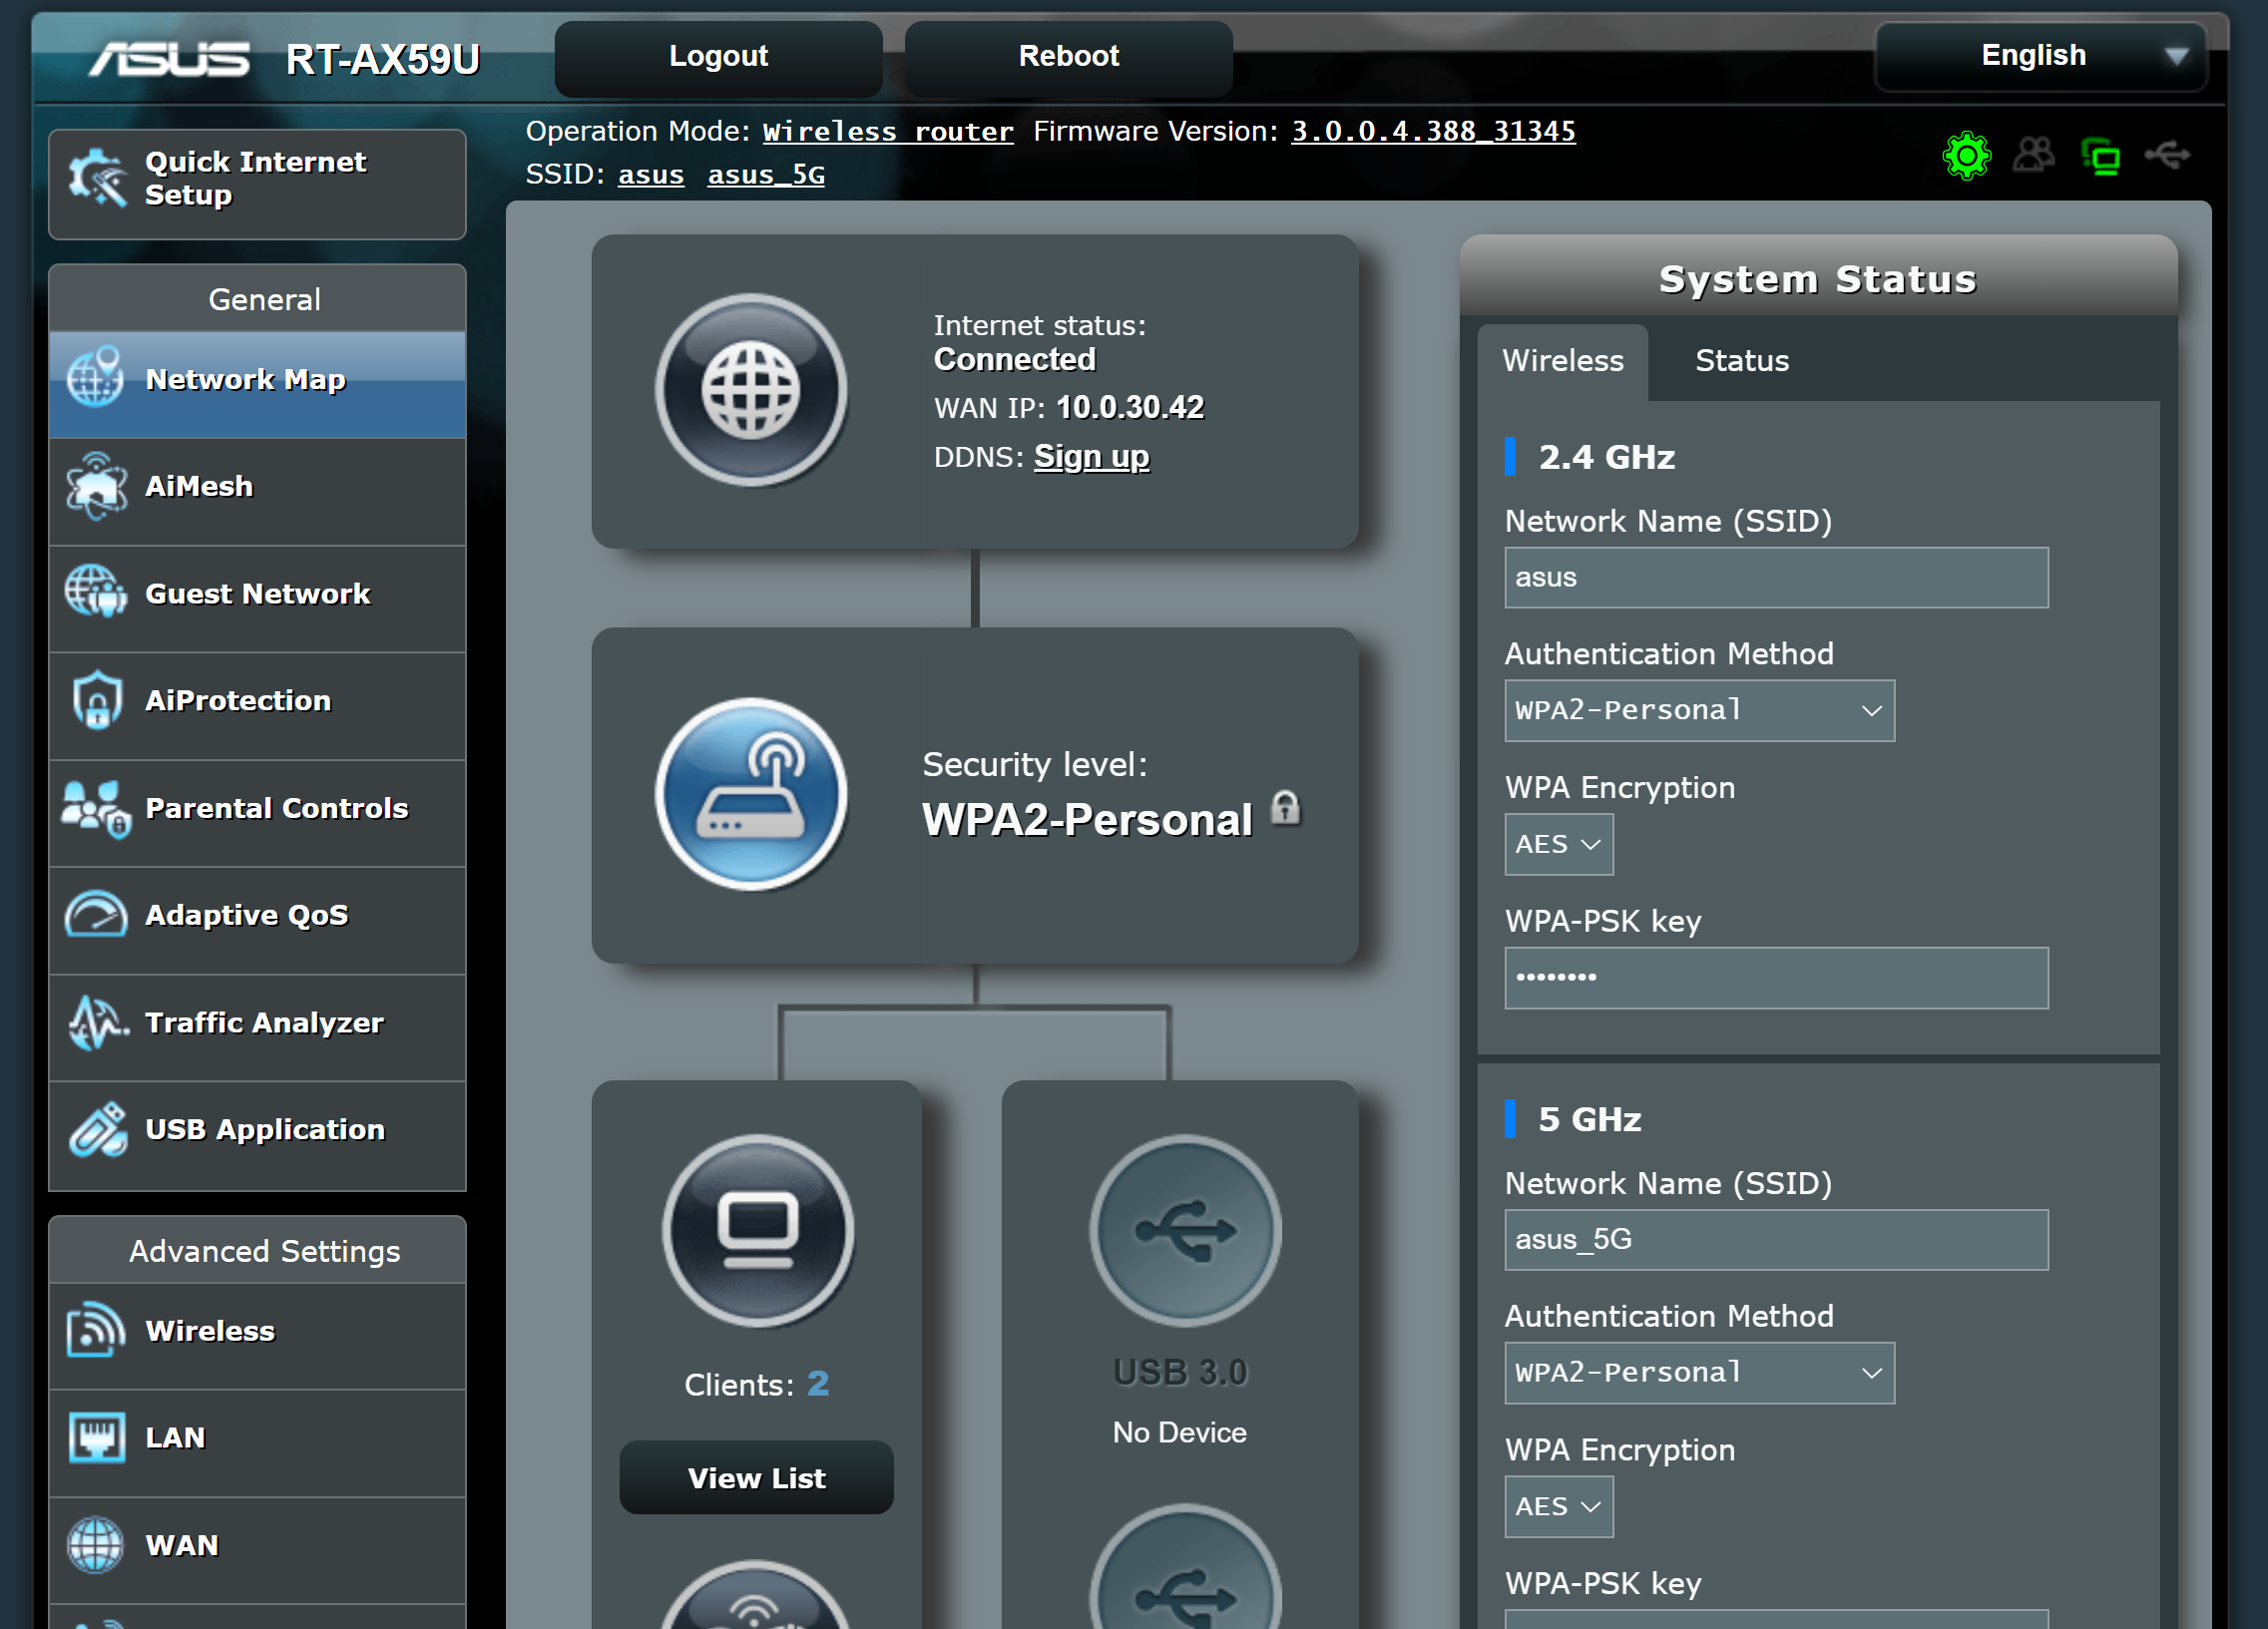This screenshot has height=1629, width=2268.
Task: Click the ASUS logo
Action: click(169, 59)
